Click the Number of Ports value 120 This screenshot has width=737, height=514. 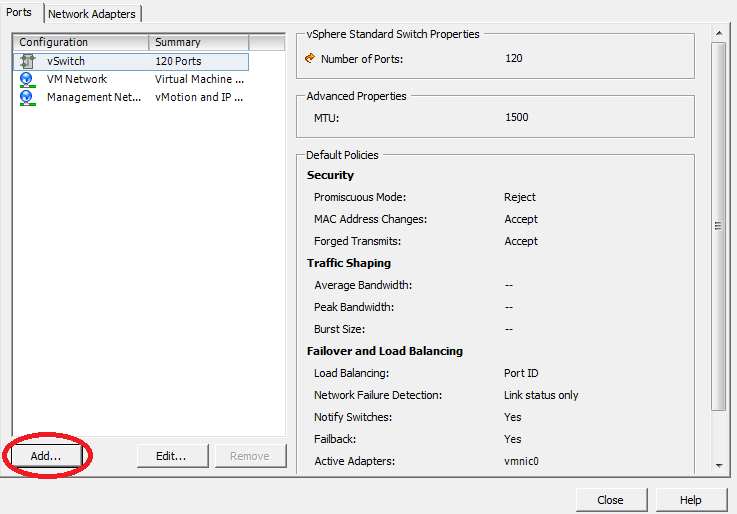tap(514, 58)
